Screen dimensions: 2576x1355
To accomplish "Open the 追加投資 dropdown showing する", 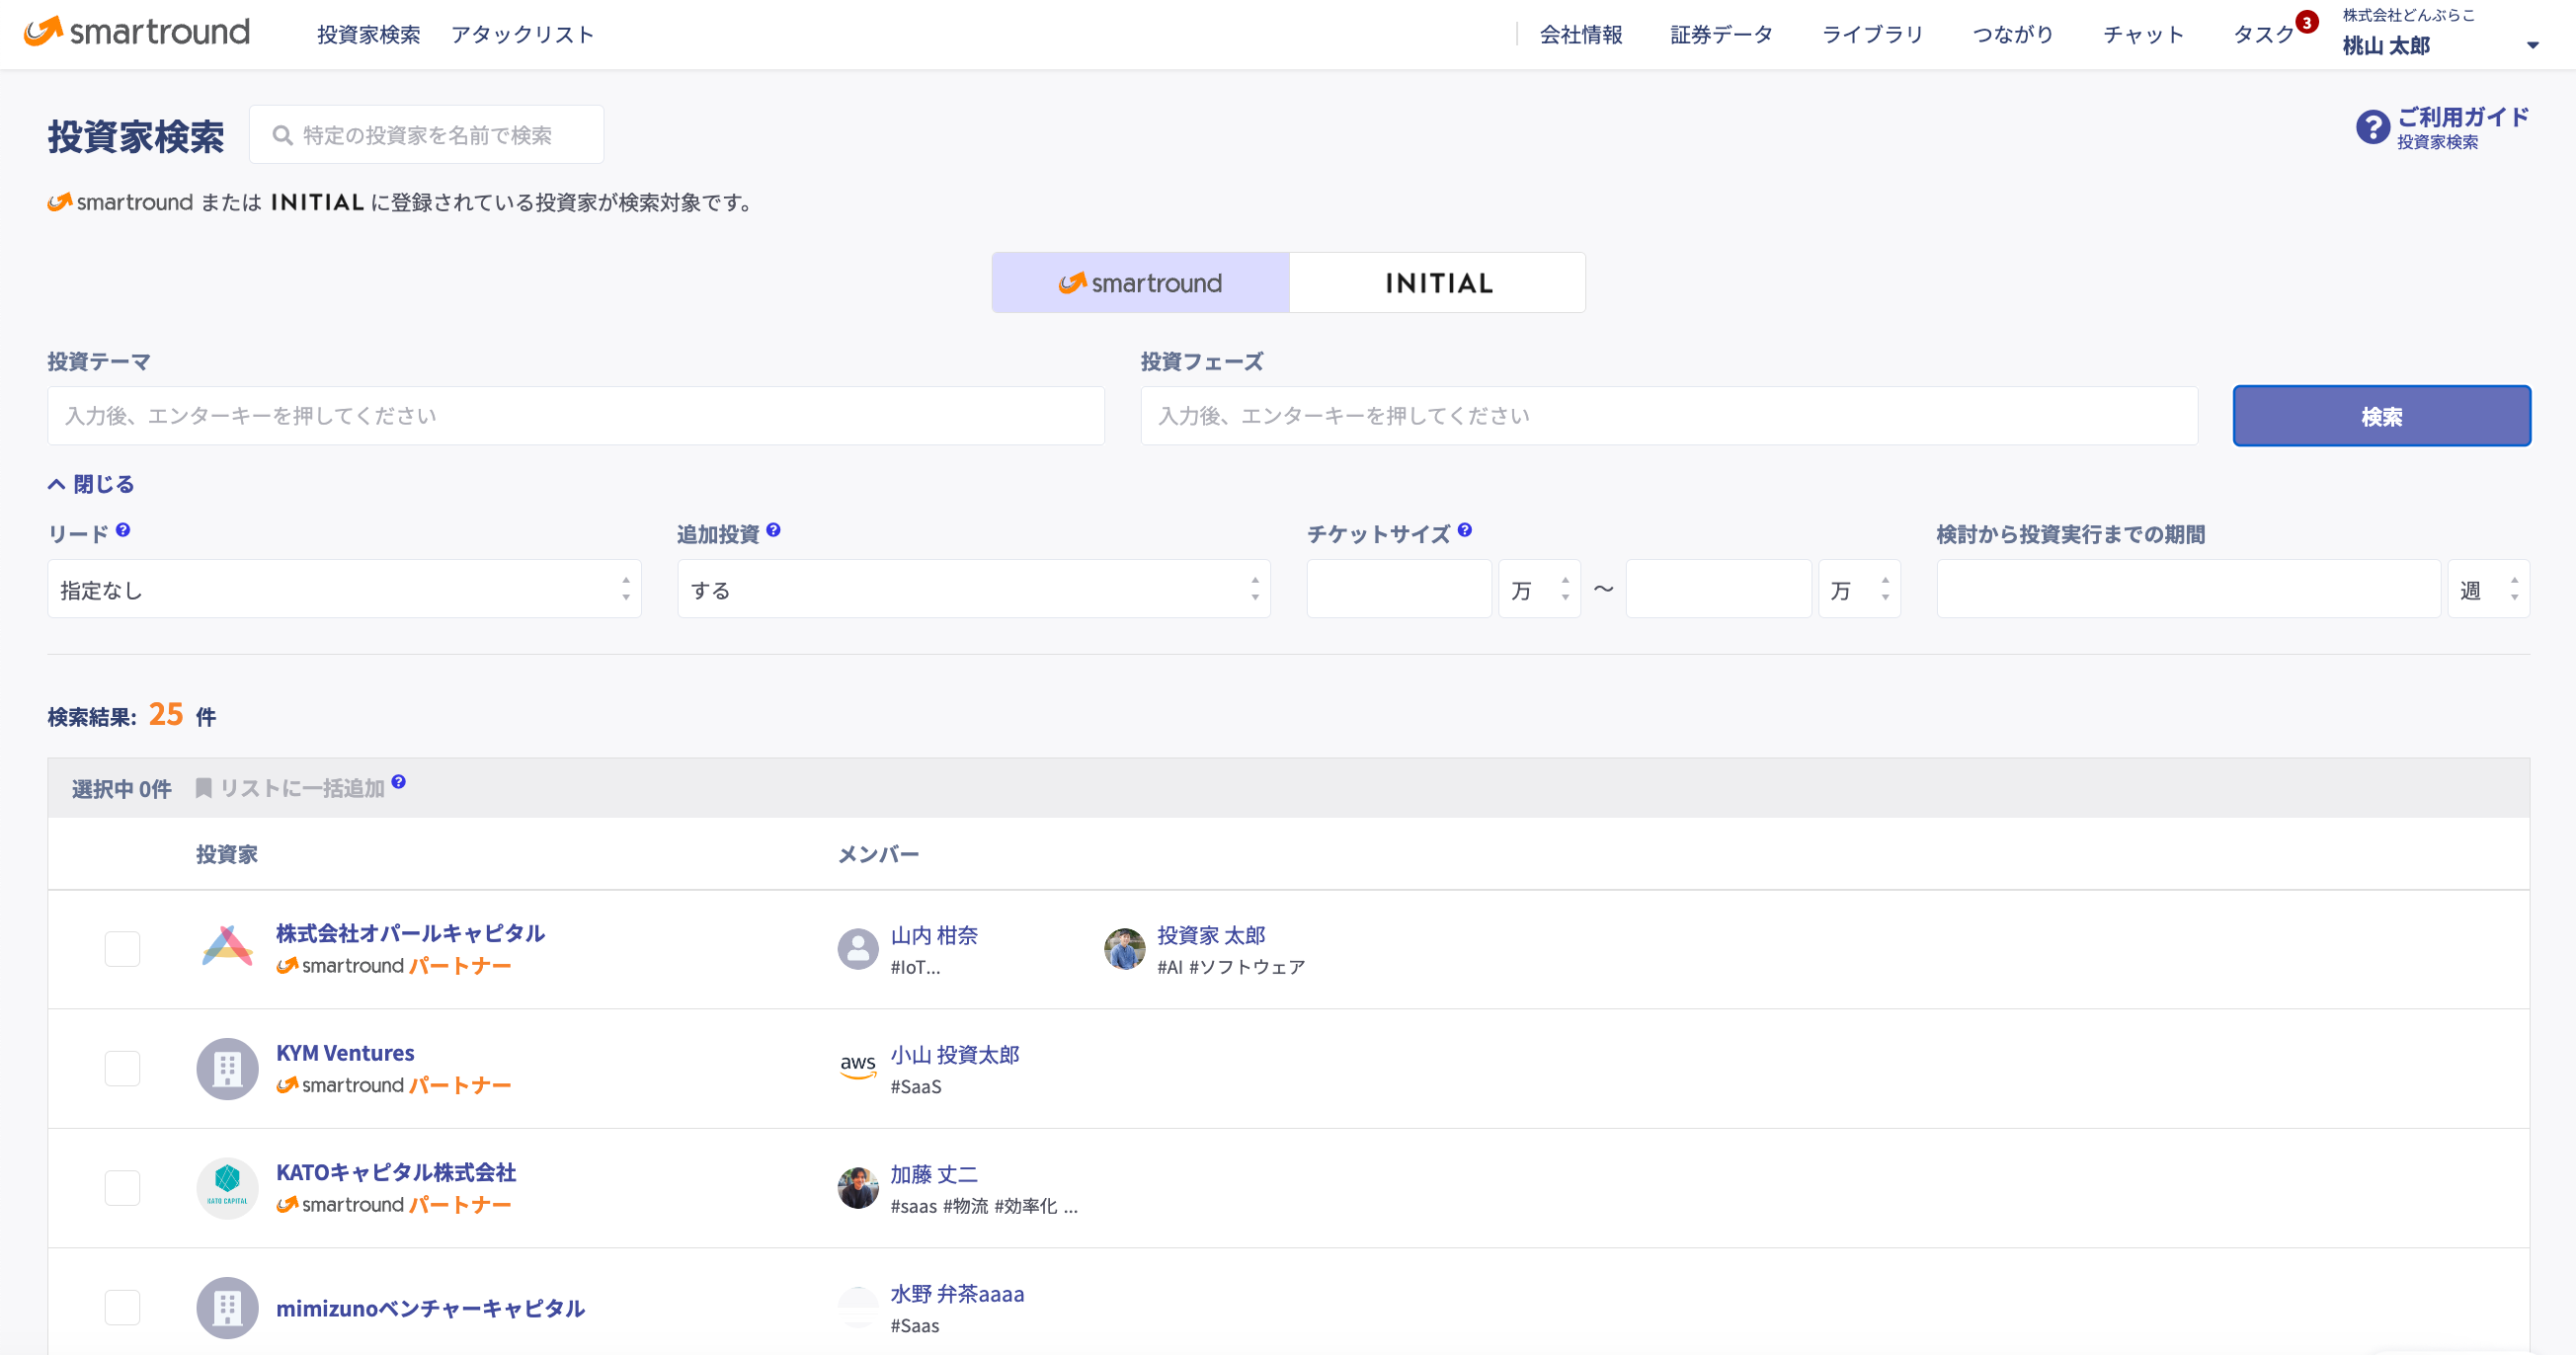I will (973, 589).
